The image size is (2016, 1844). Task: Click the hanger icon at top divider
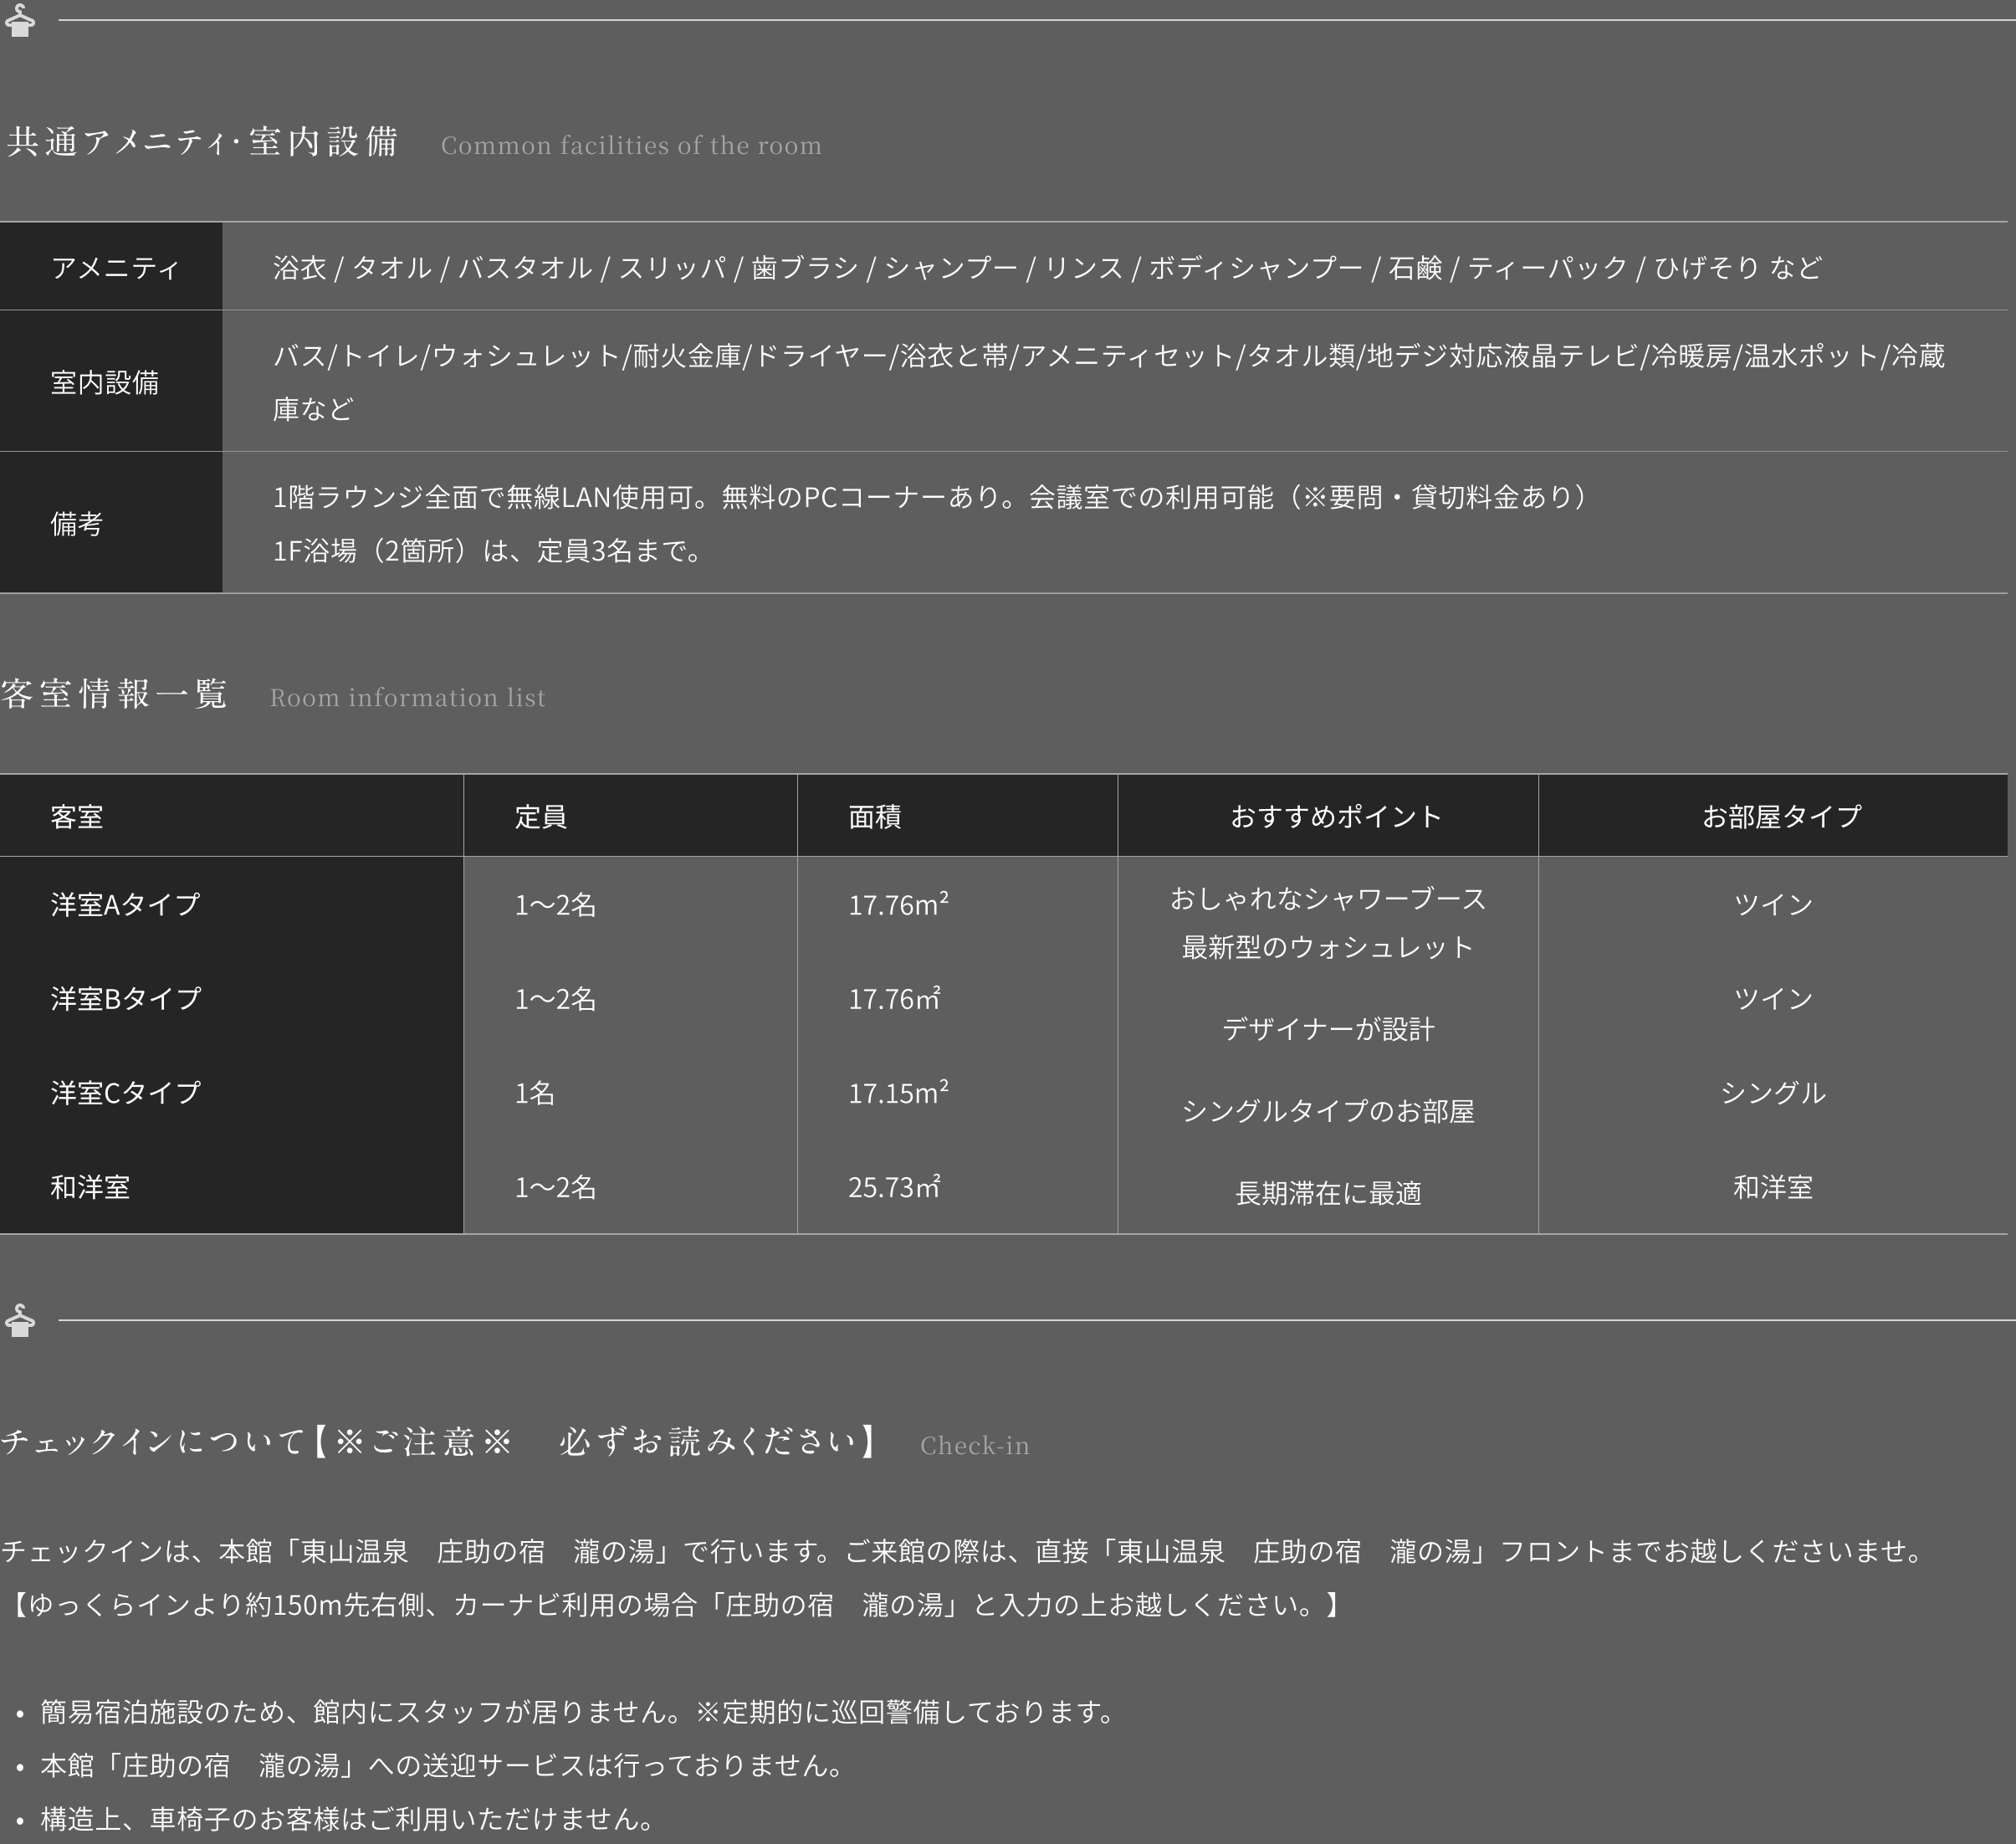click(20, 20)
